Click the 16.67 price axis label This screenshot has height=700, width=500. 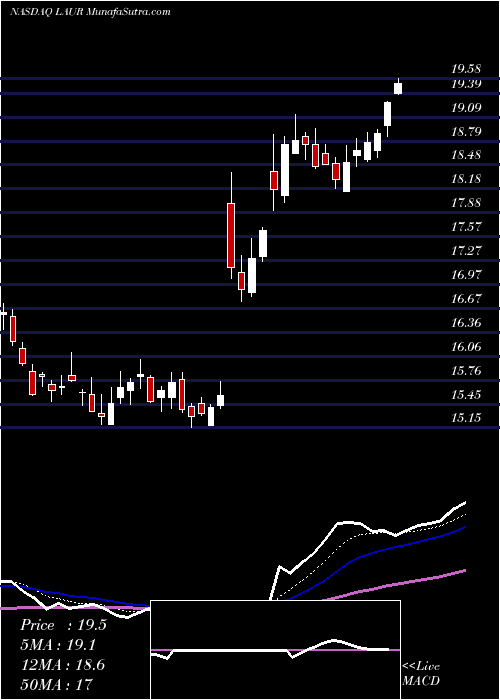coord(465,298)
